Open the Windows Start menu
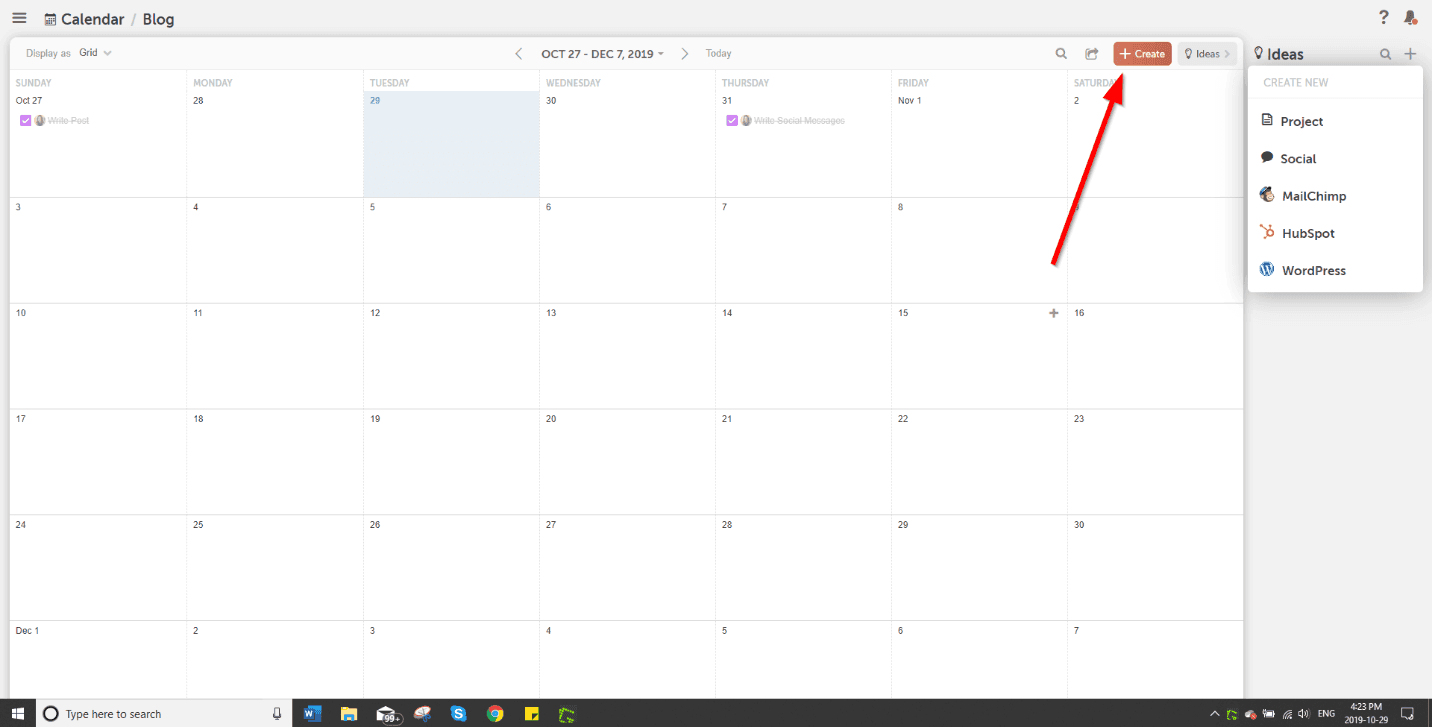 [18, 714]
